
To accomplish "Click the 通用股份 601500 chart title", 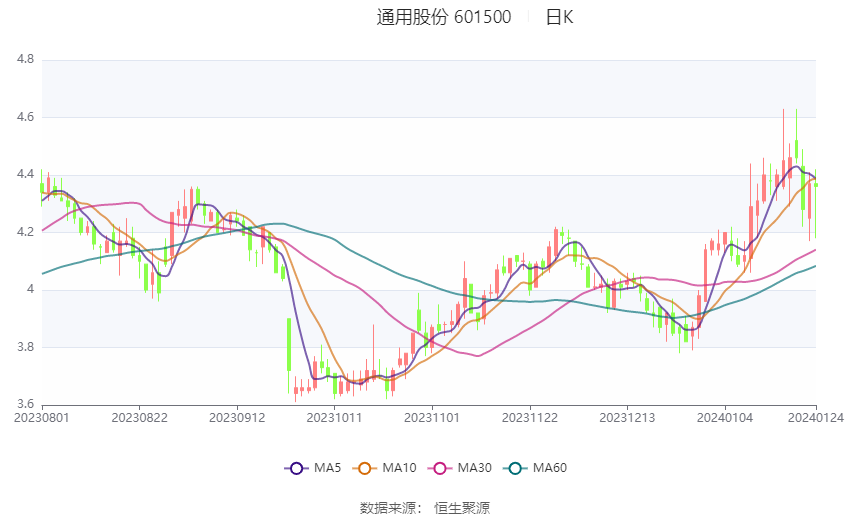I will tap(444, 17).
